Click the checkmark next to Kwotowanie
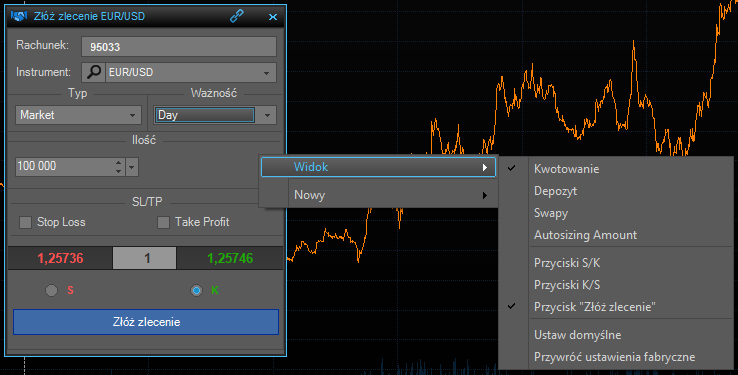This screenshot has width=738, height=375. tap(512, 168)
